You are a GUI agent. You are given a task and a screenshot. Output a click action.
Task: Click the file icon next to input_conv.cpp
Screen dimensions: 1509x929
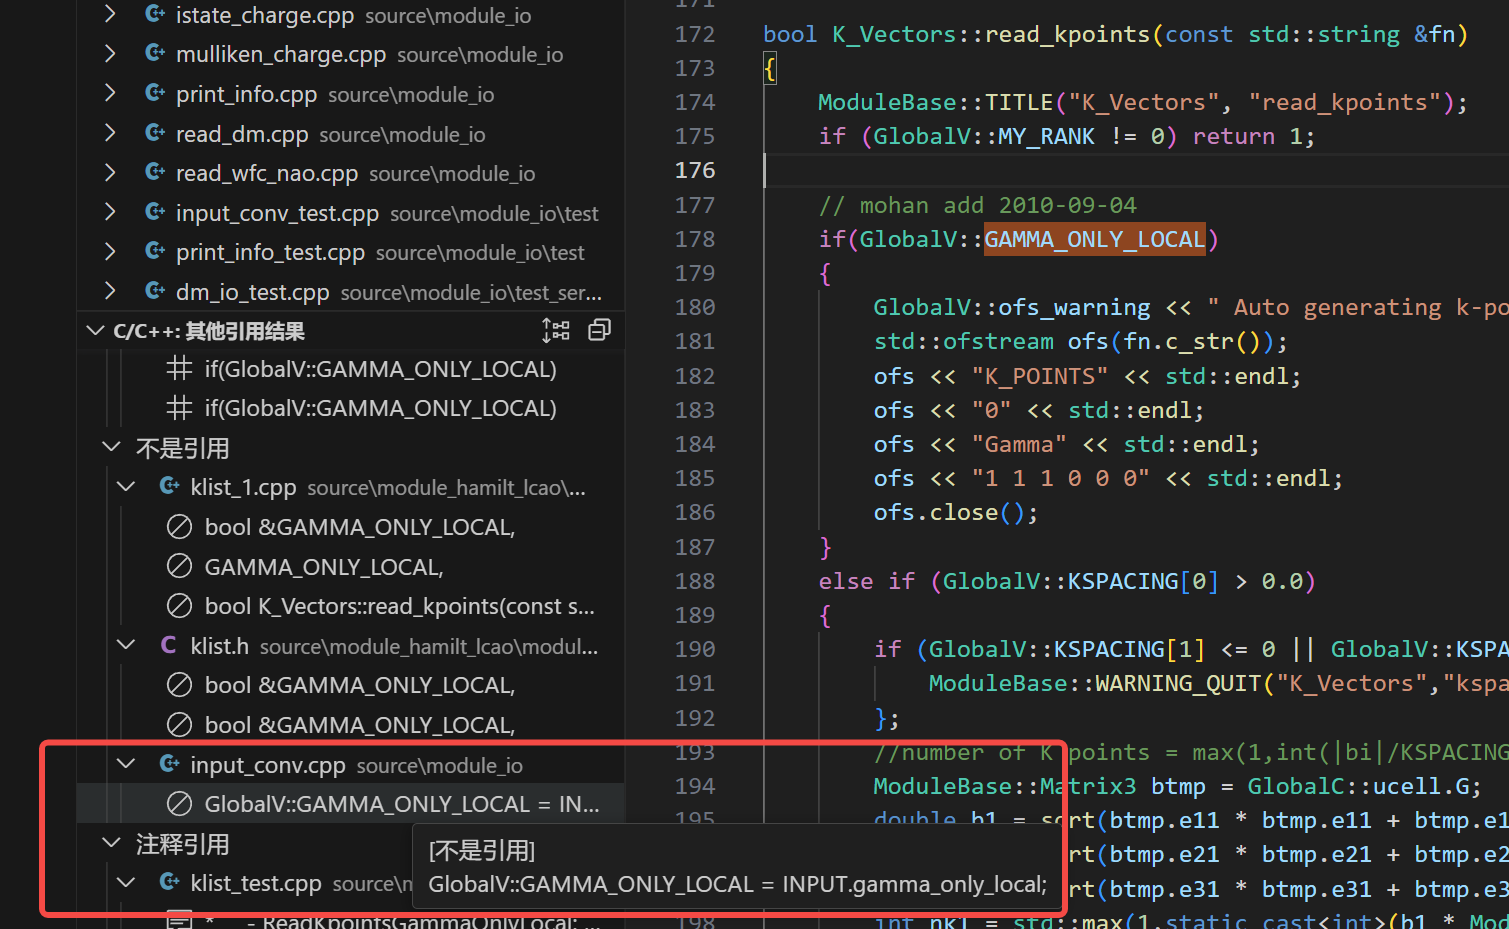point(170,765)
